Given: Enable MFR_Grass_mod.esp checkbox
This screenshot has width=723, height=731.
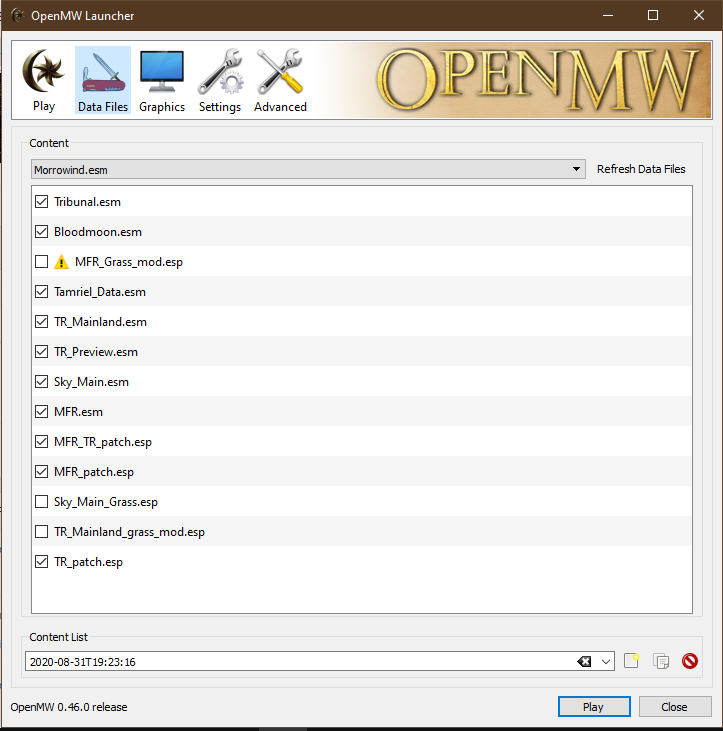Looking at the screenshot, I should coord(41,262).
